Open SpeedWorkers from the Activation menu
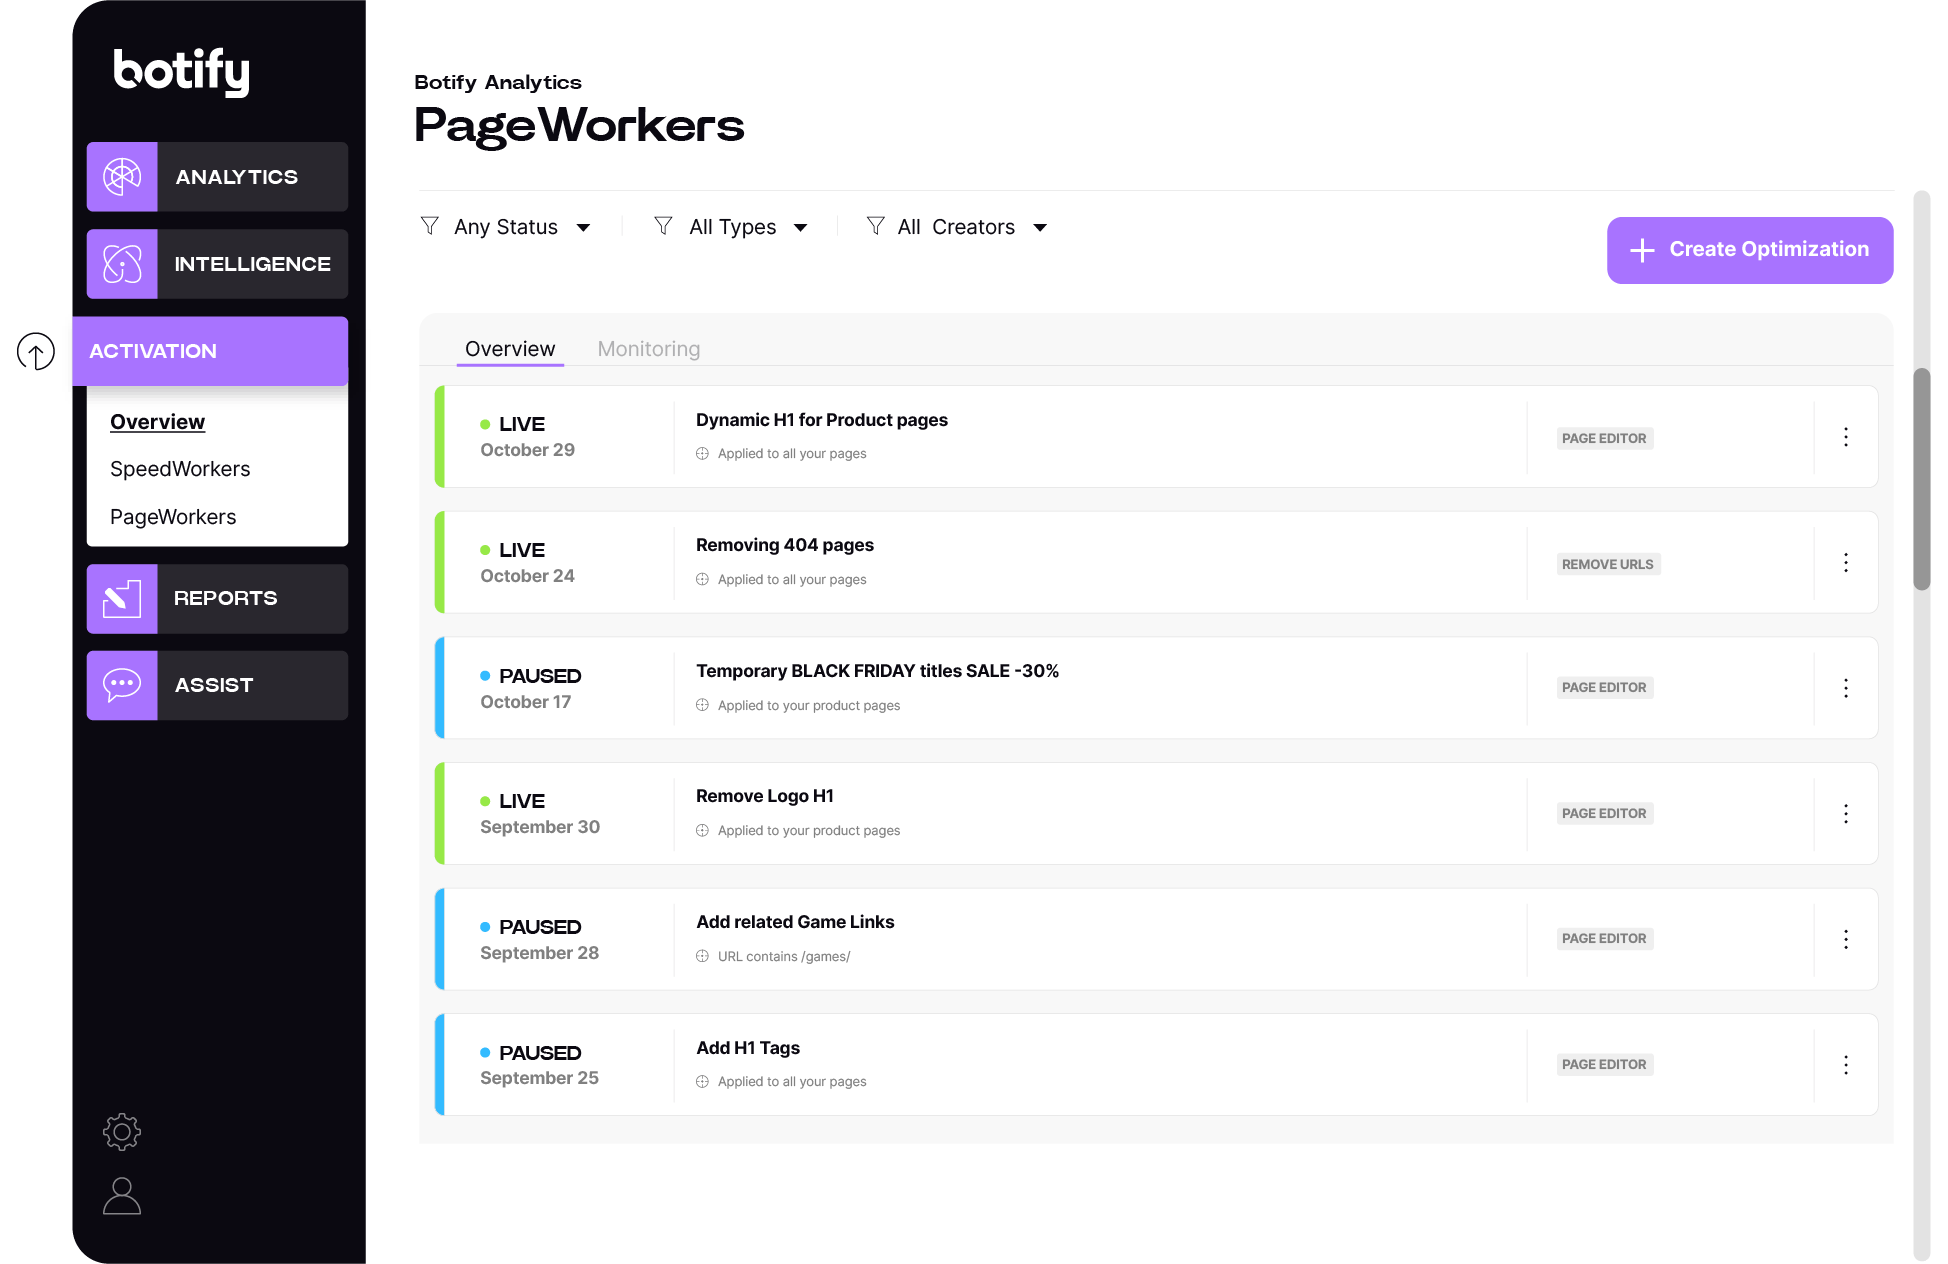Screen dimensions: 1948x1264 point(180,469)
